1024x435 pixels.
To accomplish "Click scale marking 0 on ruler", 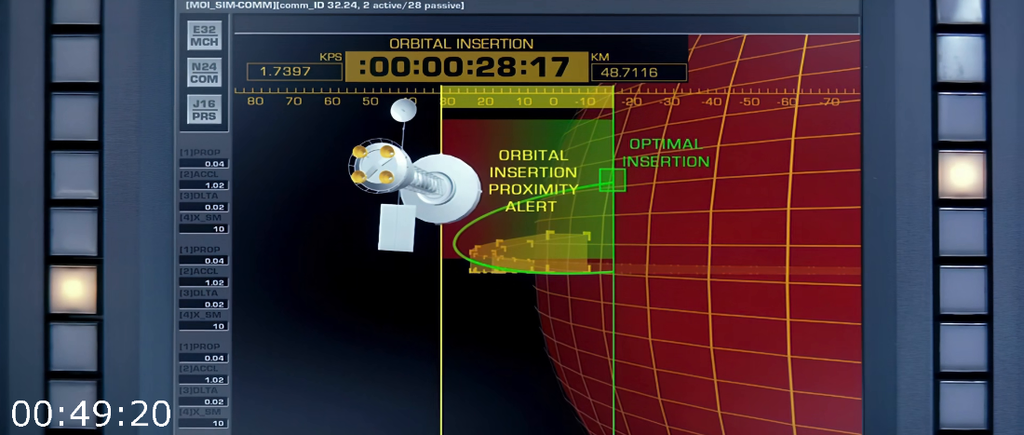I will coord(553,101).
